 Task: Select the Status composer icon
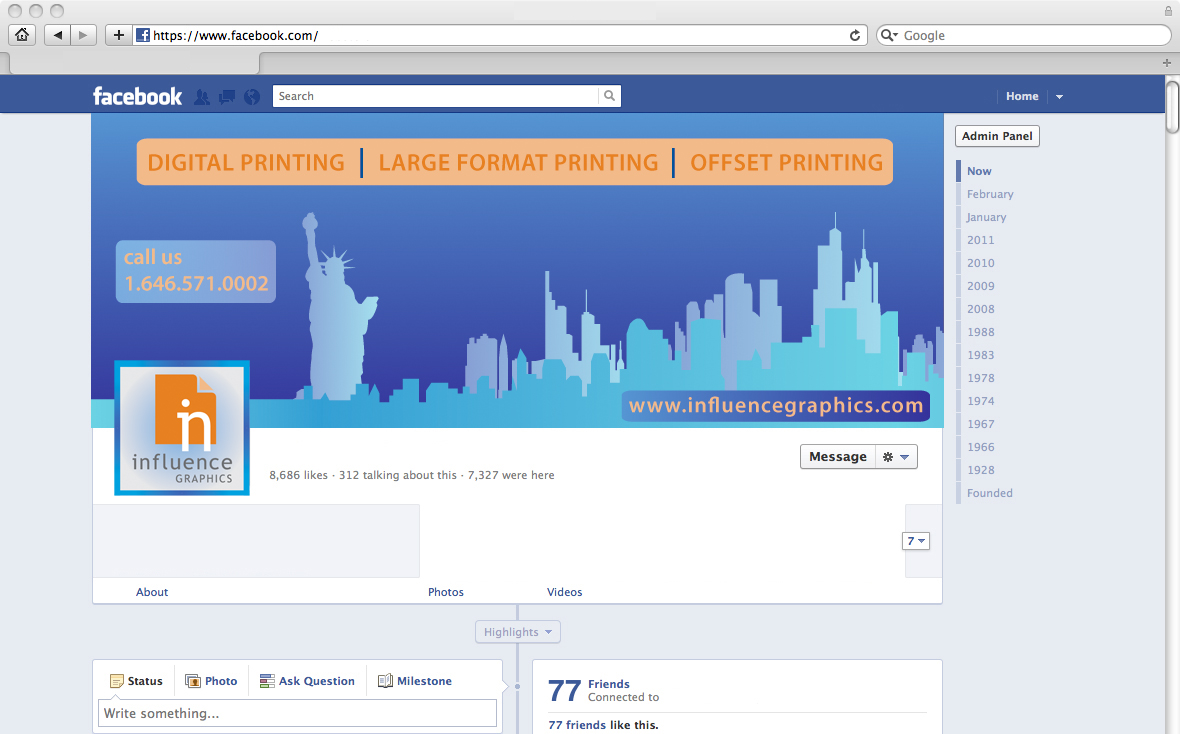(117, 680)
